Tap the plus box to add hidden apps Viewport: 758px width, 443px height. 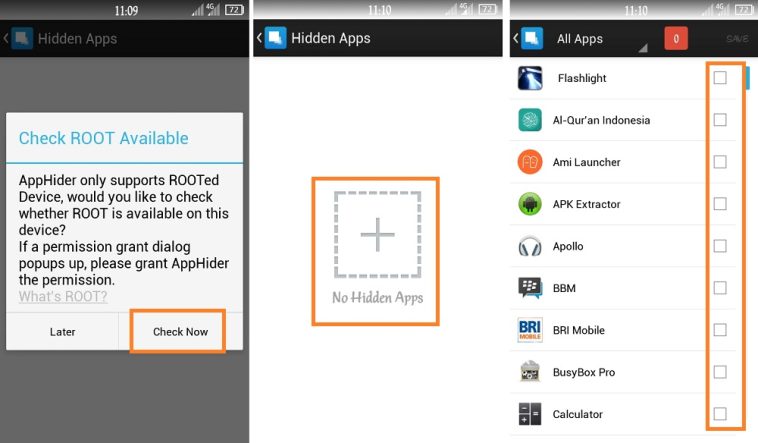click(x=377, y=235)
